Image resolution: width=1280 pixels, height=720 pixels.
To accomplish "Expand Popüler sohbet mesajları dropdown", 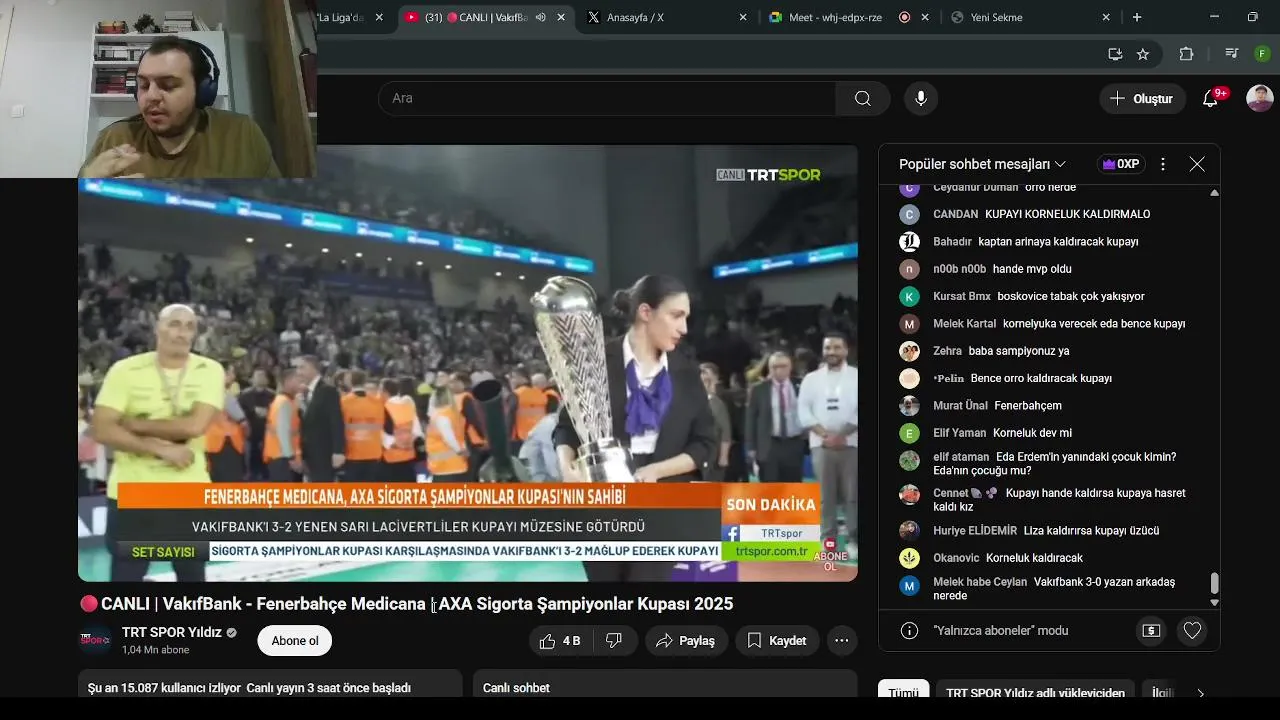I will point(982,164).
